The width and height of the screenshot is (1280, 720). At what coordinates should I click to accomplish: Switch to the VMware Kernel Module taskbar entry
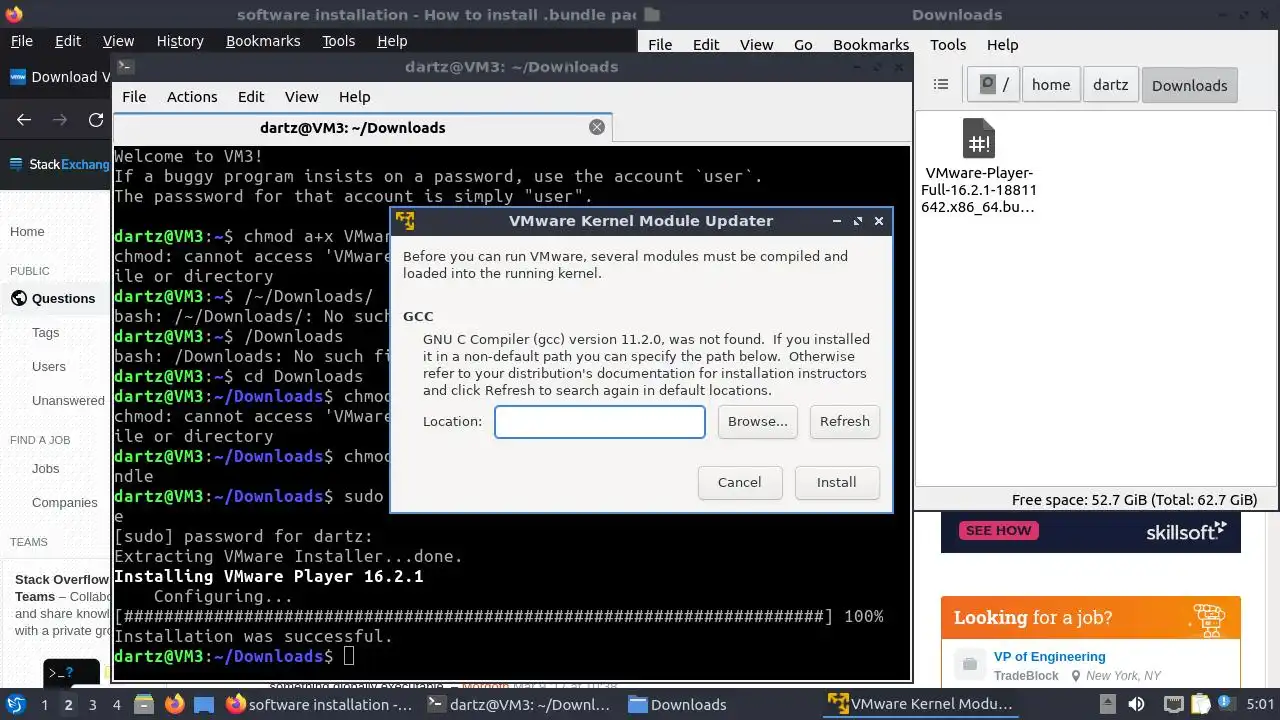(x=921, y=704)
